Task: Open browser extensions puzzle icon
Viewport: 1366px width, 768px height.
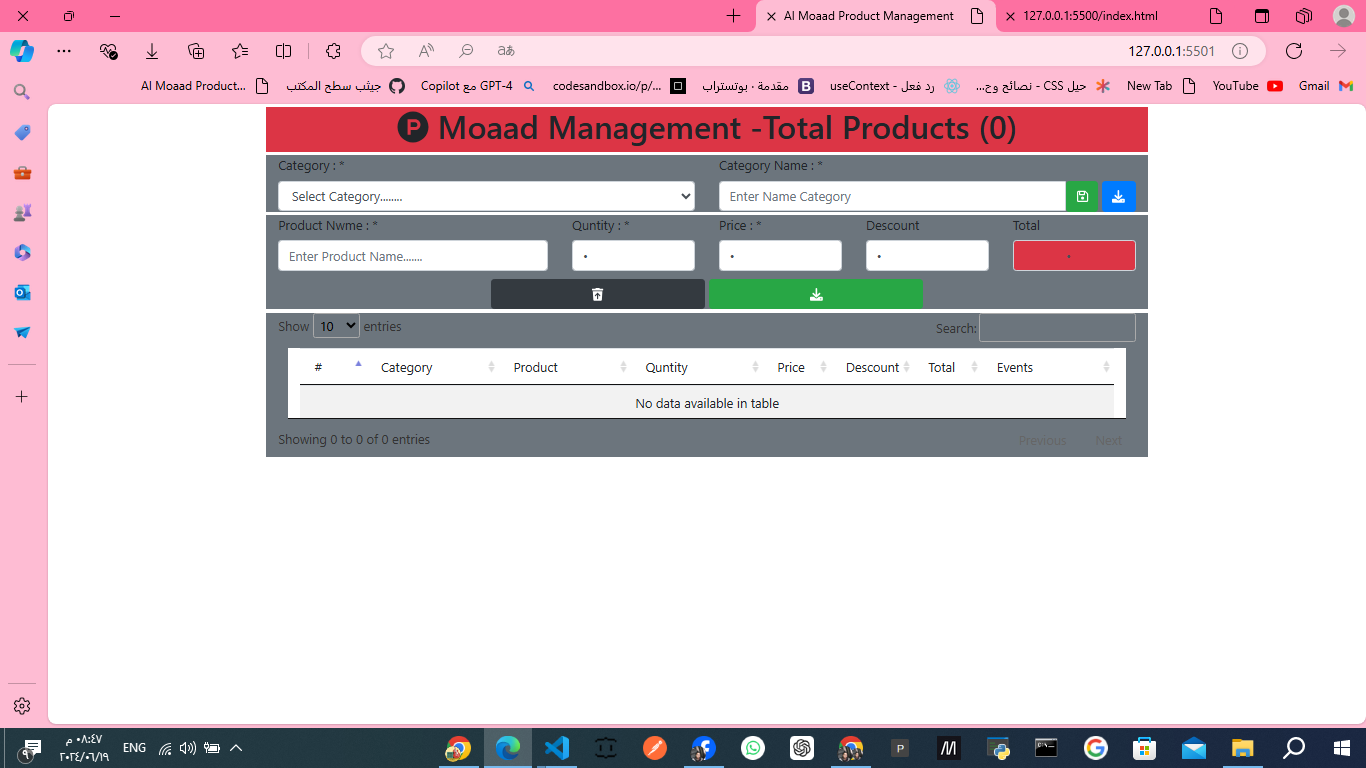Action: tap(333, 51)
